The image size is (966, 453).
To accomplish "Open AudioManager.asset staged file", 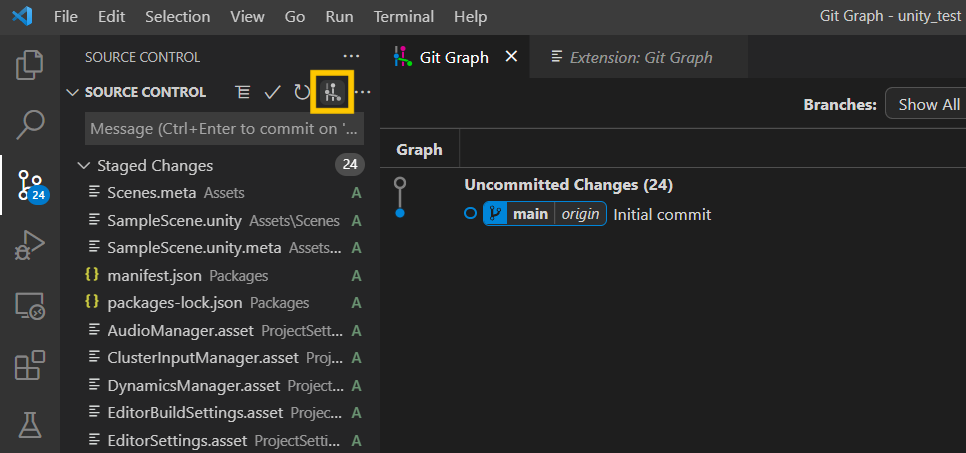I will [x=220, y=330].
